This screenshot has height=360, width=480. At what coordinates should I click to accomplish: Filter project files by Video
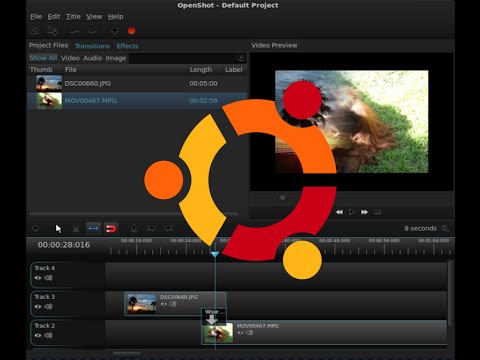coord(70,58)
